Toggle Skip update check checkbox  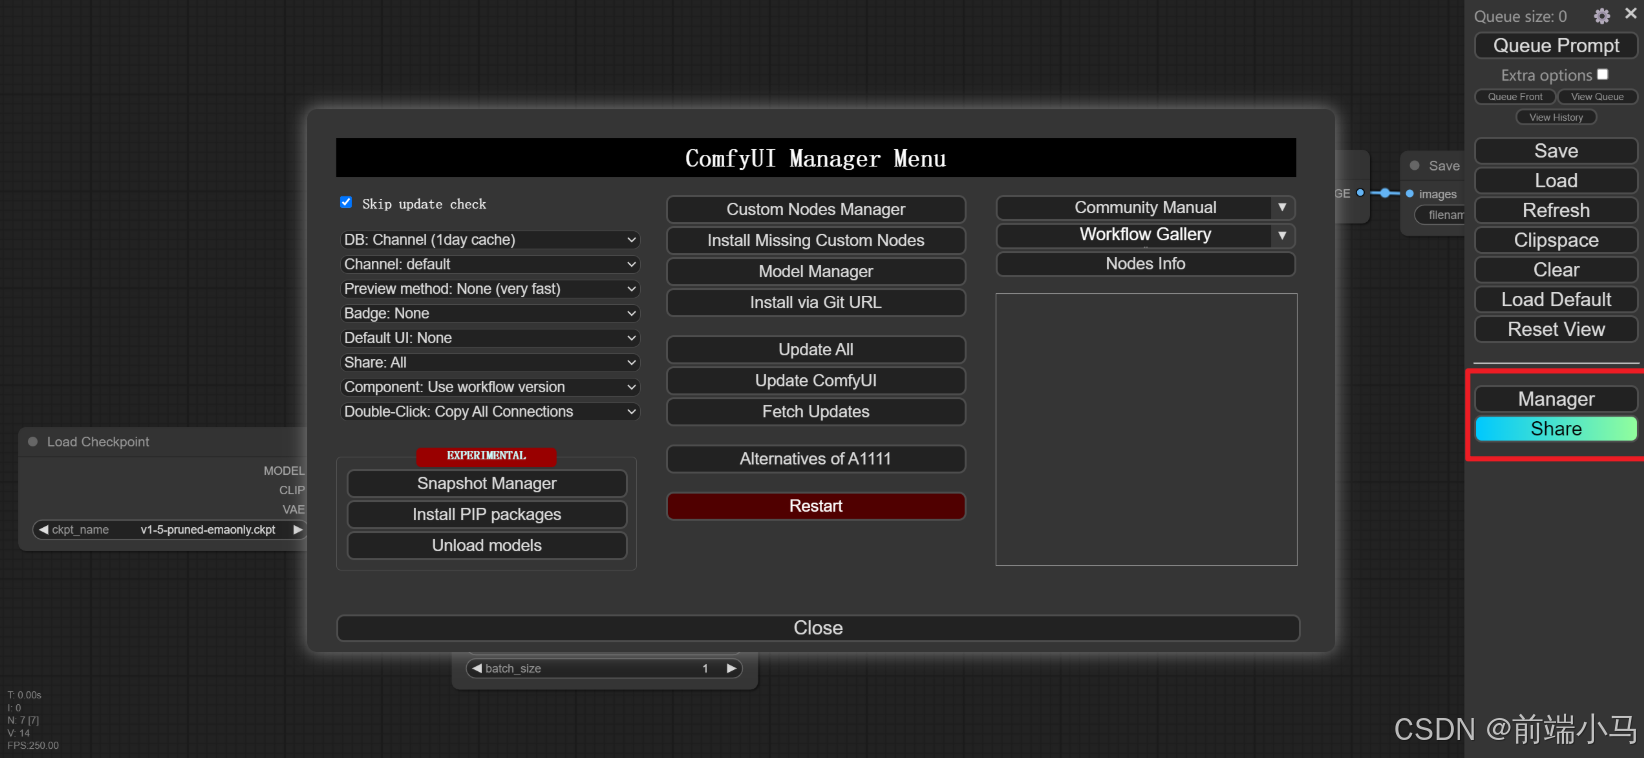[346, 202]
